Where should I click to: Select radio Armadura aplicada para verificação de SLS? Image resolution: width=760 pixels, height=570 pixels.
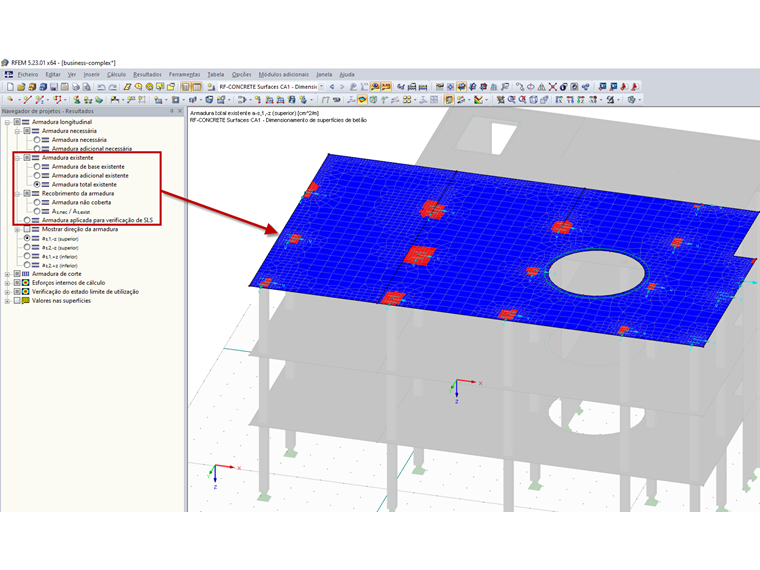point(27,220)
